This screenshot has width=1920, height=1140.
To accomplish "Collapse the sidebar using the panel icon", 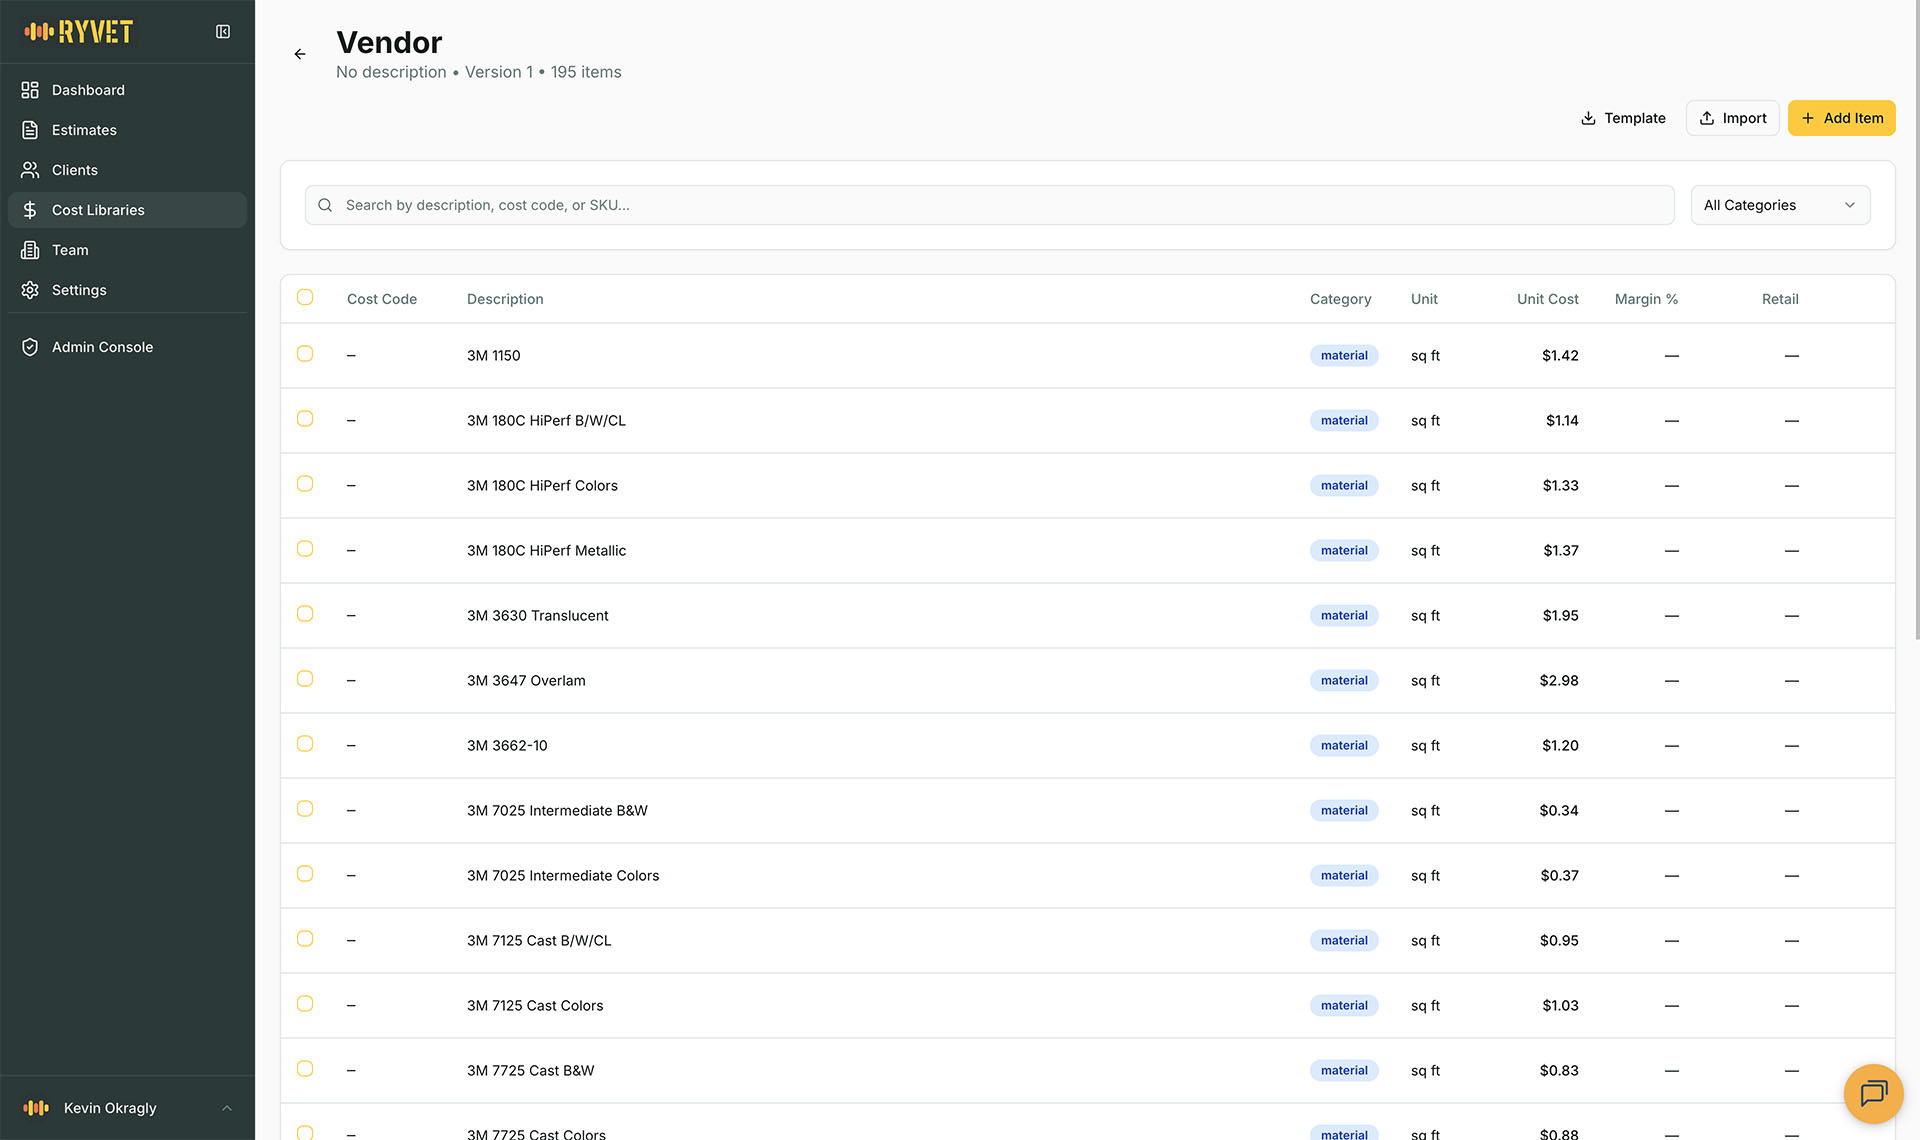I will pyautogui.click(x=222, y=30).
